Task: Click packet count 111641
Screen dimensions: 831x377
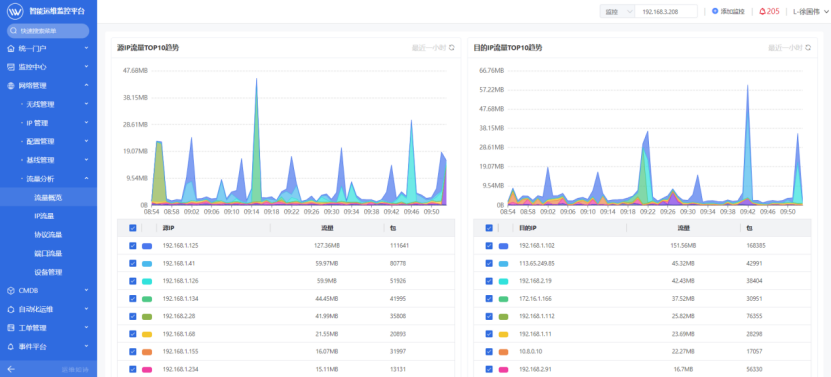Action: tap(399, 246)
